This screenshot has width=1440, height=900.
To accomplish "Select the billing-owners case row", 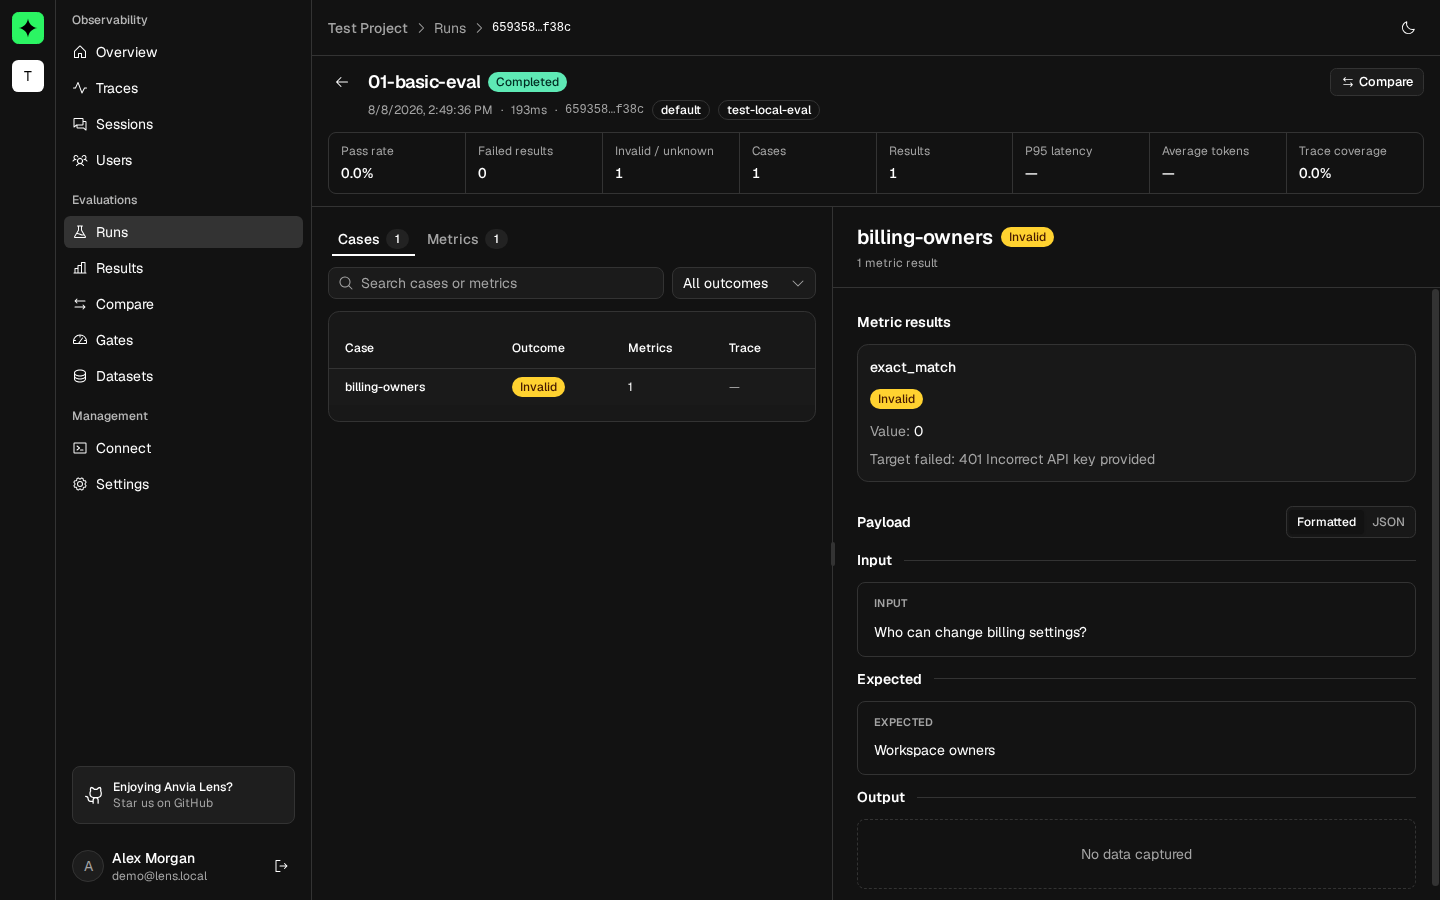I will (572, 387).
